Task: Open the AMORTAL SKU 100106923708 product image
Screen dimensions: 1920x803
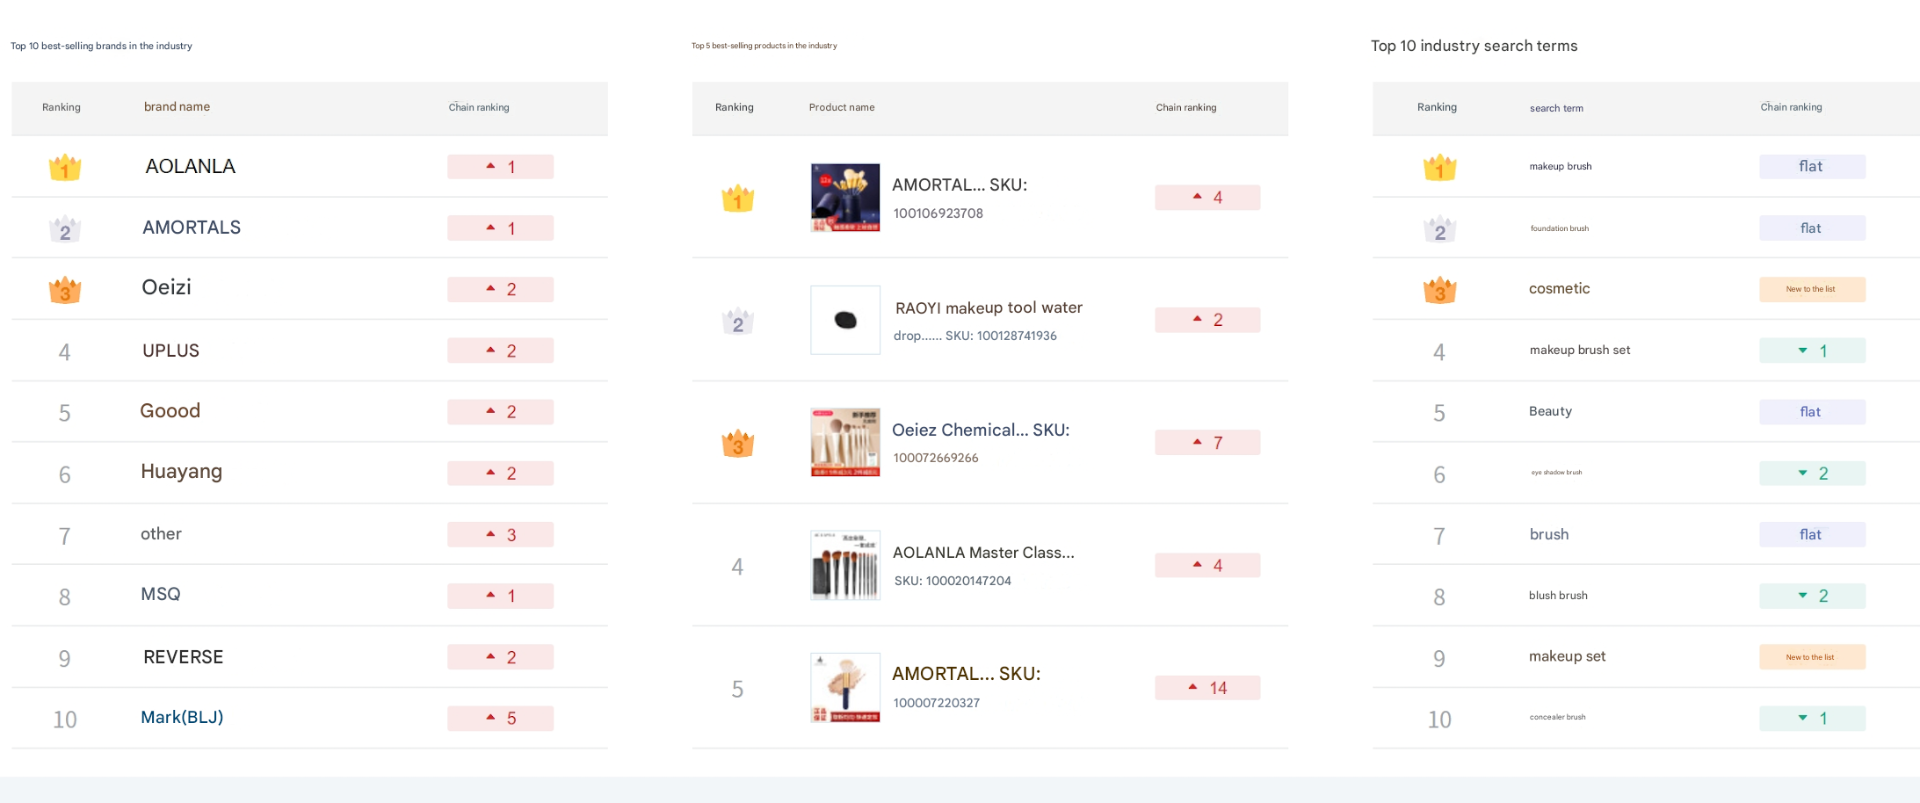Action: pyautogui.click(x=845, y=198)
